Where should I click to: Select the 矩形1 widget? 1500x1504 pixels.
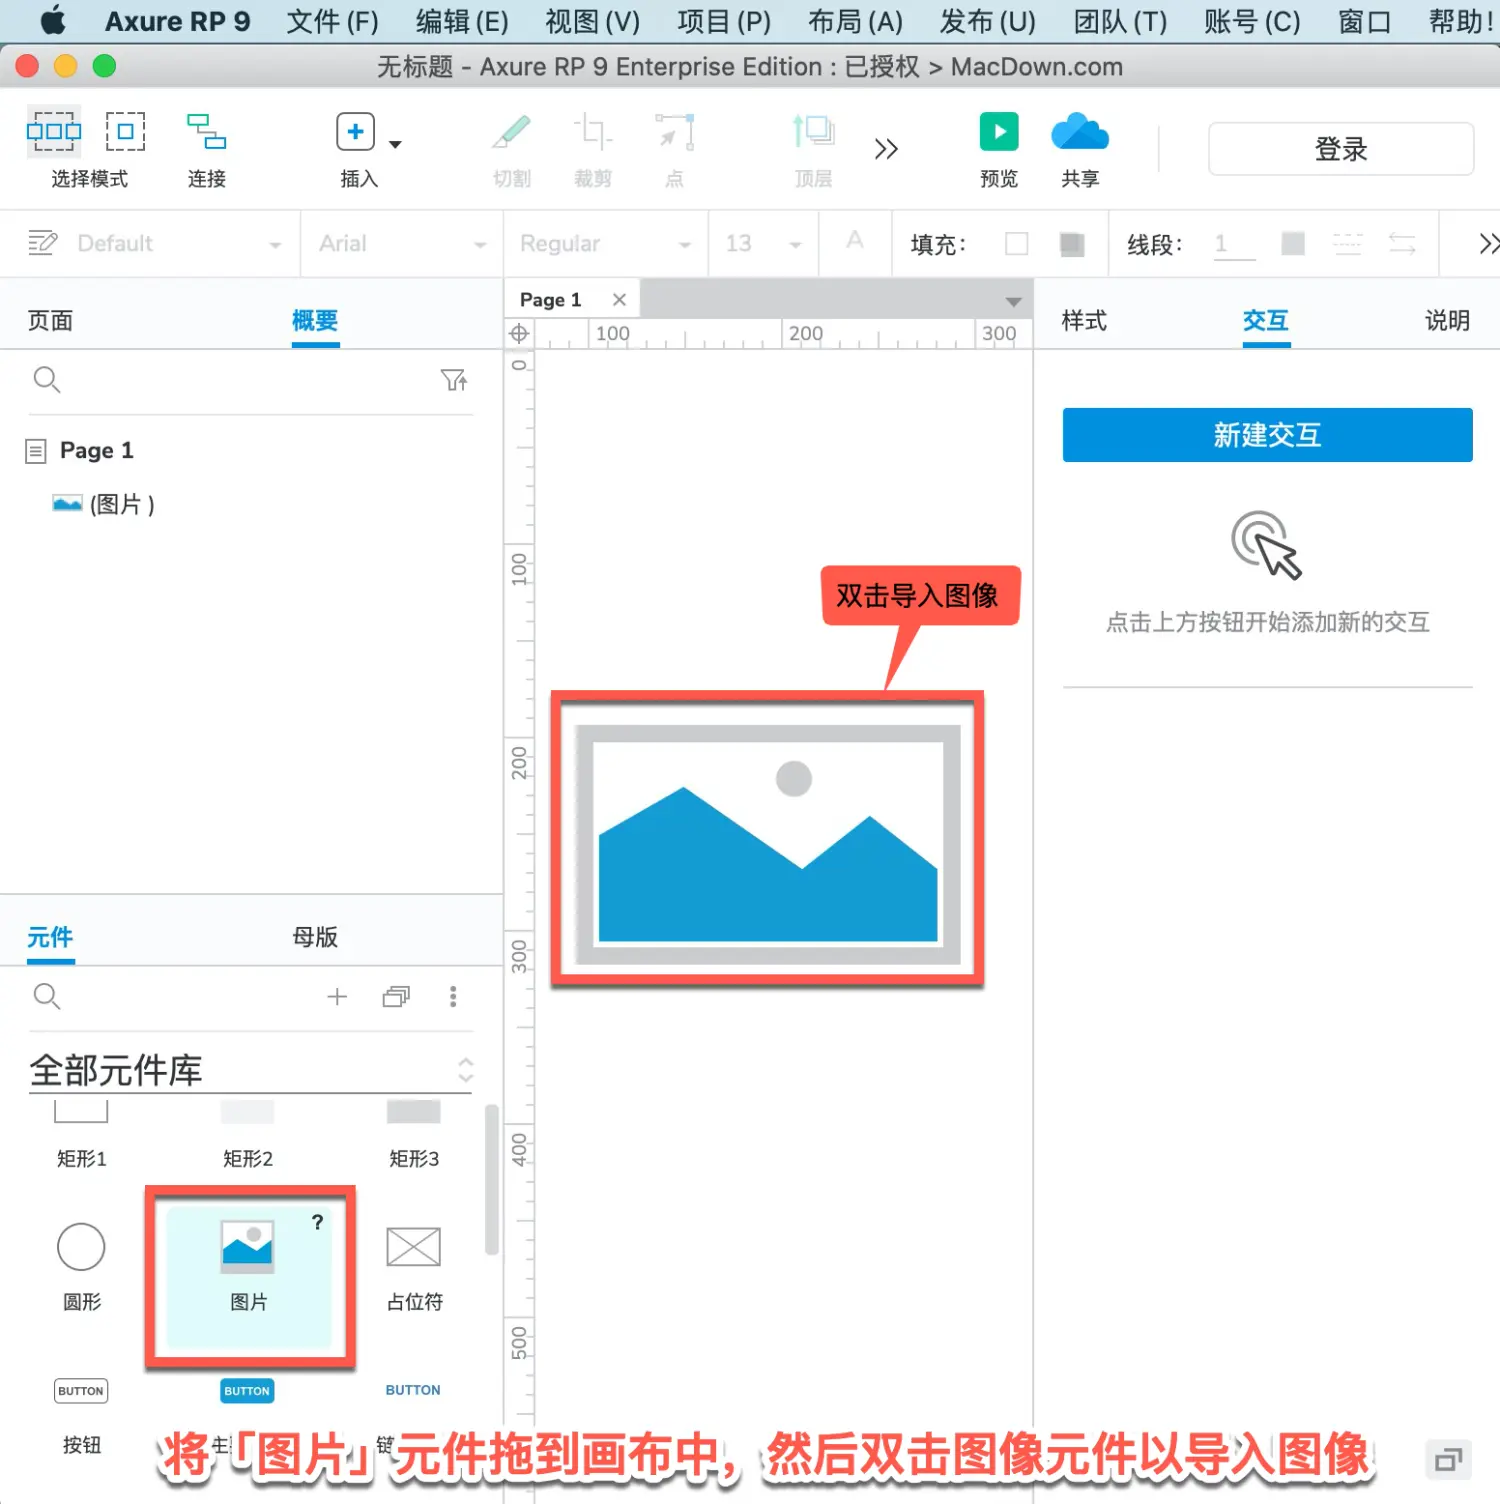click(x=81, y=1135)
